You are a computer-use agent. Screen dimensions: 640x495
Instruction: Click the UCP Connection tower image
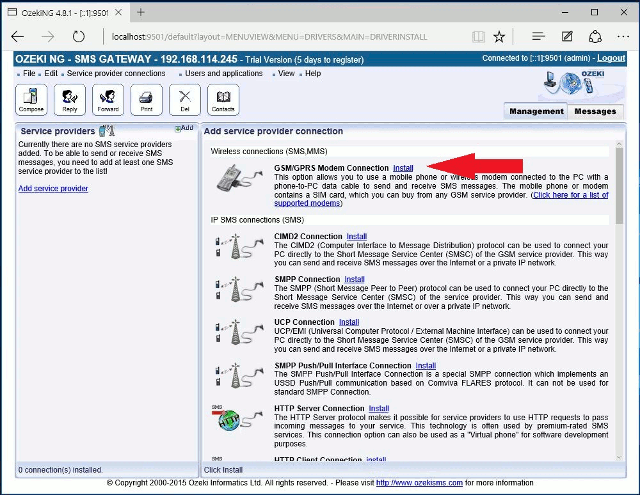239,332
